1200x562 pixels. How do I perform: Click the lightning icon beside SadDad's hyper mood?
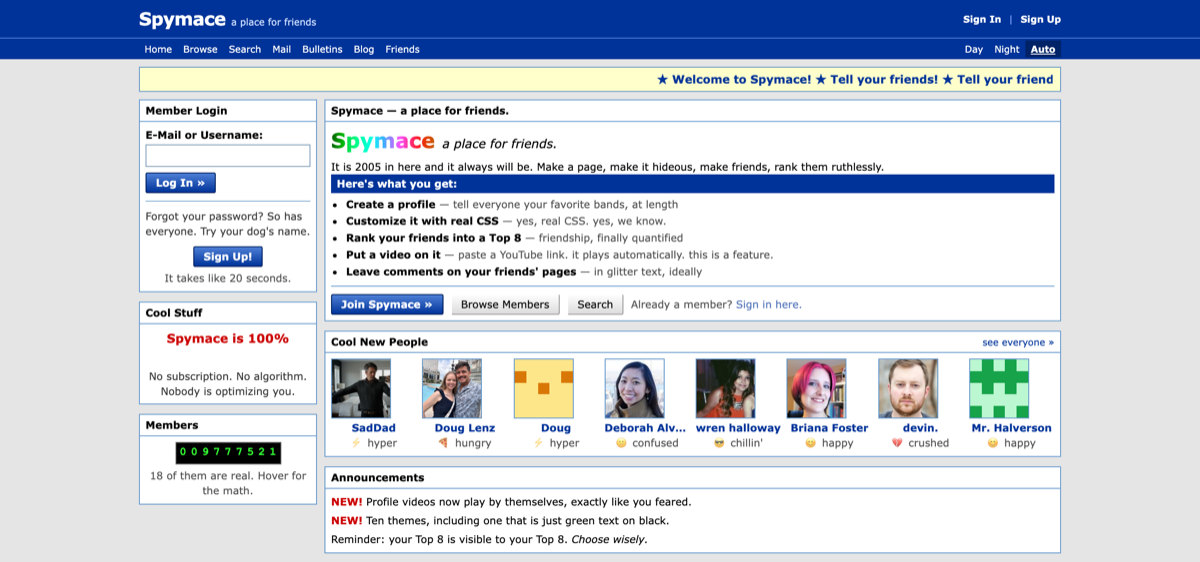point(355,443)
